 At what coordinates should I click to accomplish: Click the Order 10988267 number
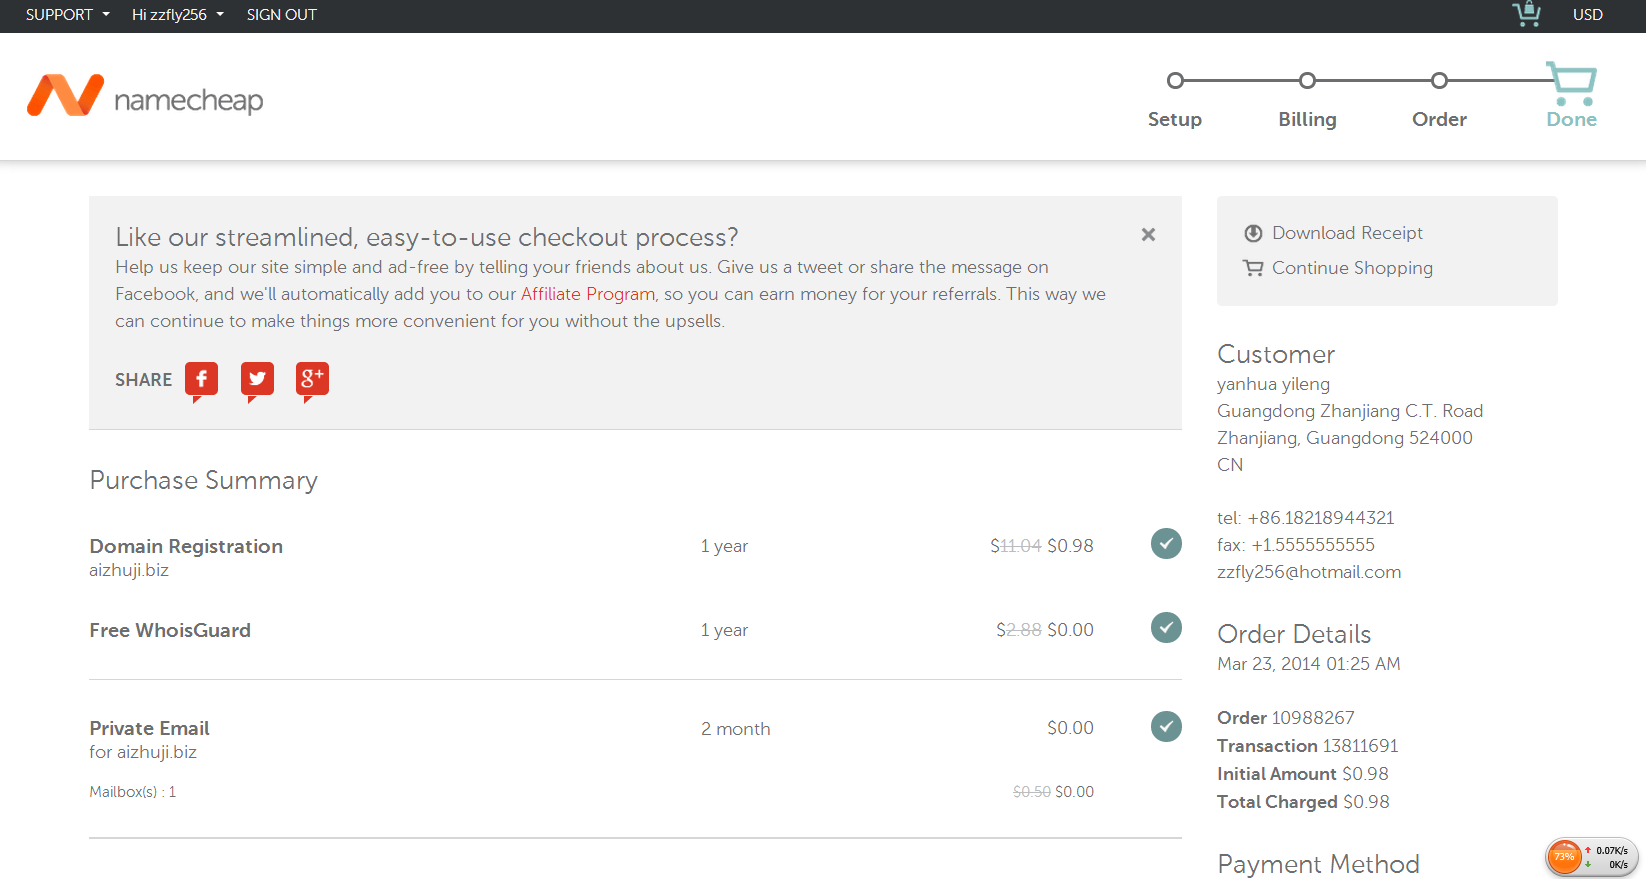[1286, 718]
